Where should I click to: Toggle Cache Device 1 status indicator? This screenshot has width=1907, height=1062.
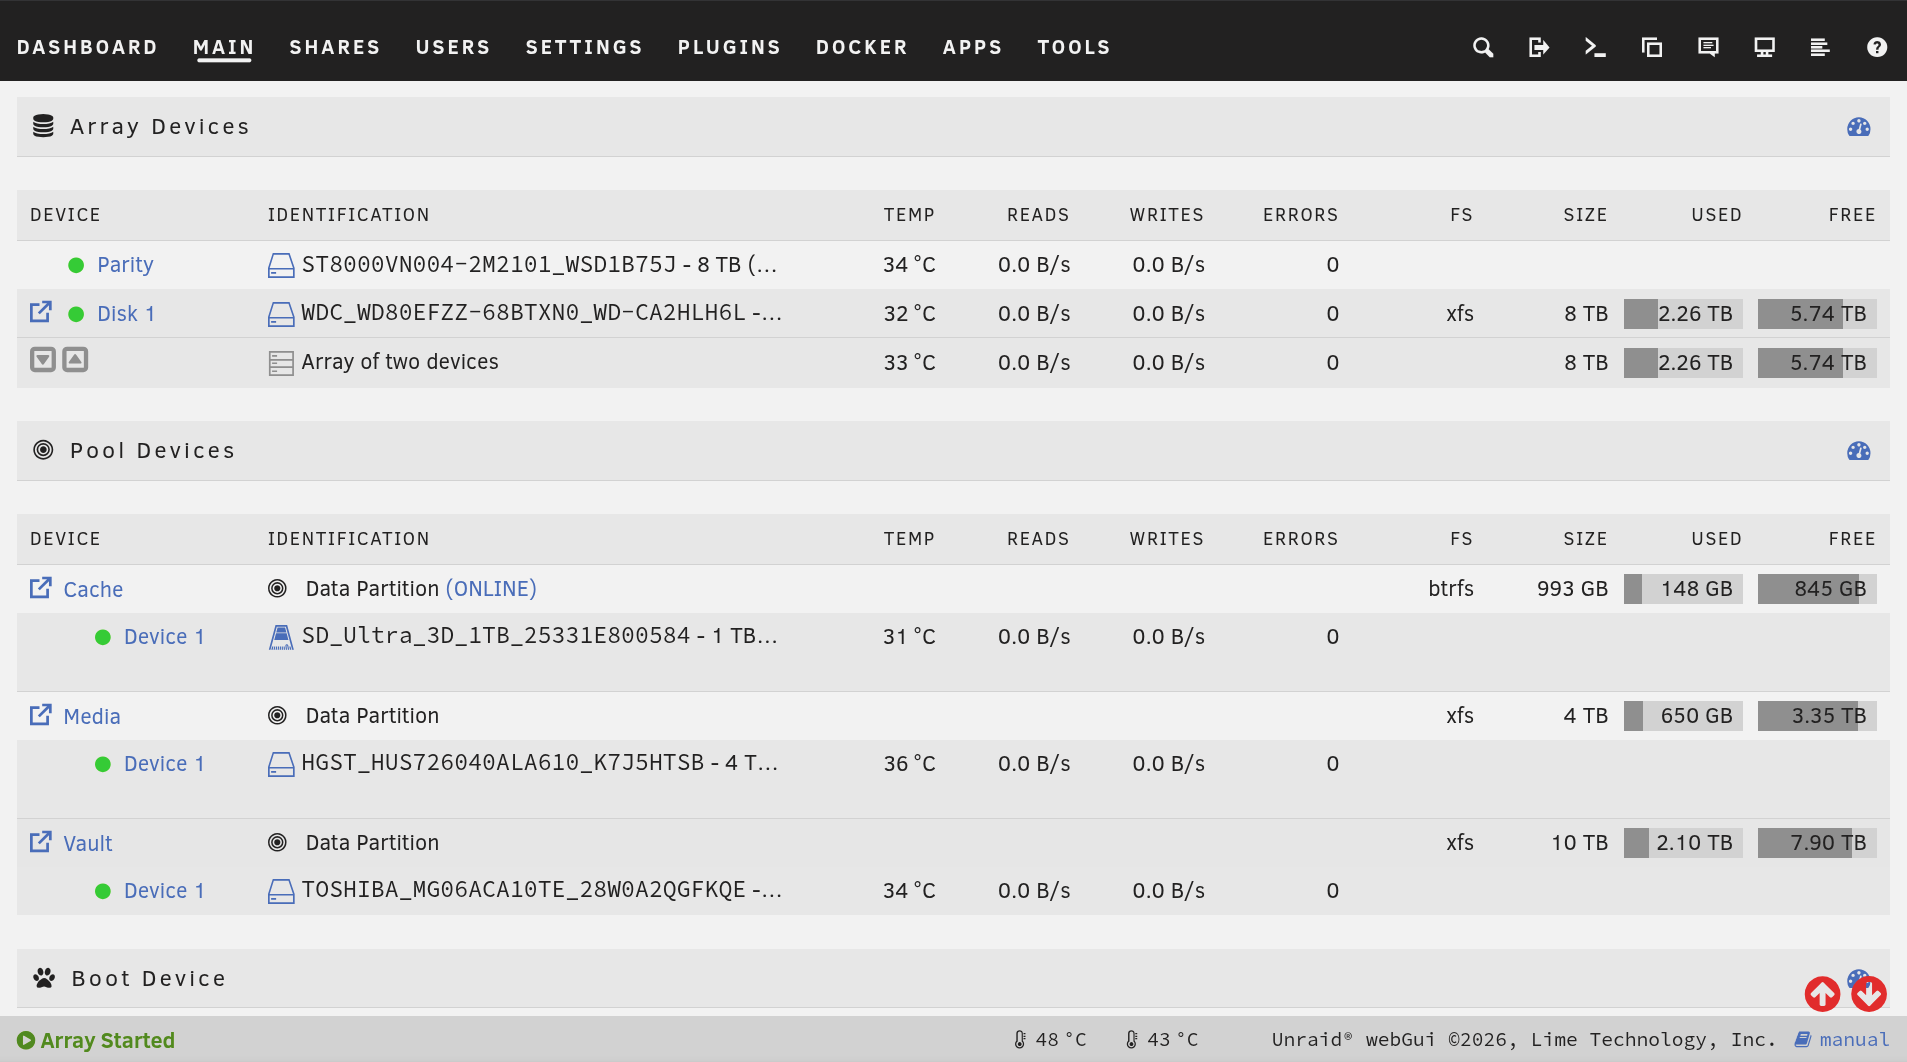(x=103, y=637)
